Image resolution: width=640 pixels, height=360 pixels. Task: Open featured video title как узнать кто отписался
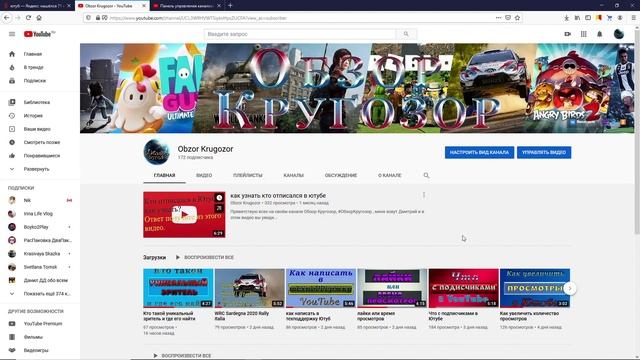pos(278,196)
